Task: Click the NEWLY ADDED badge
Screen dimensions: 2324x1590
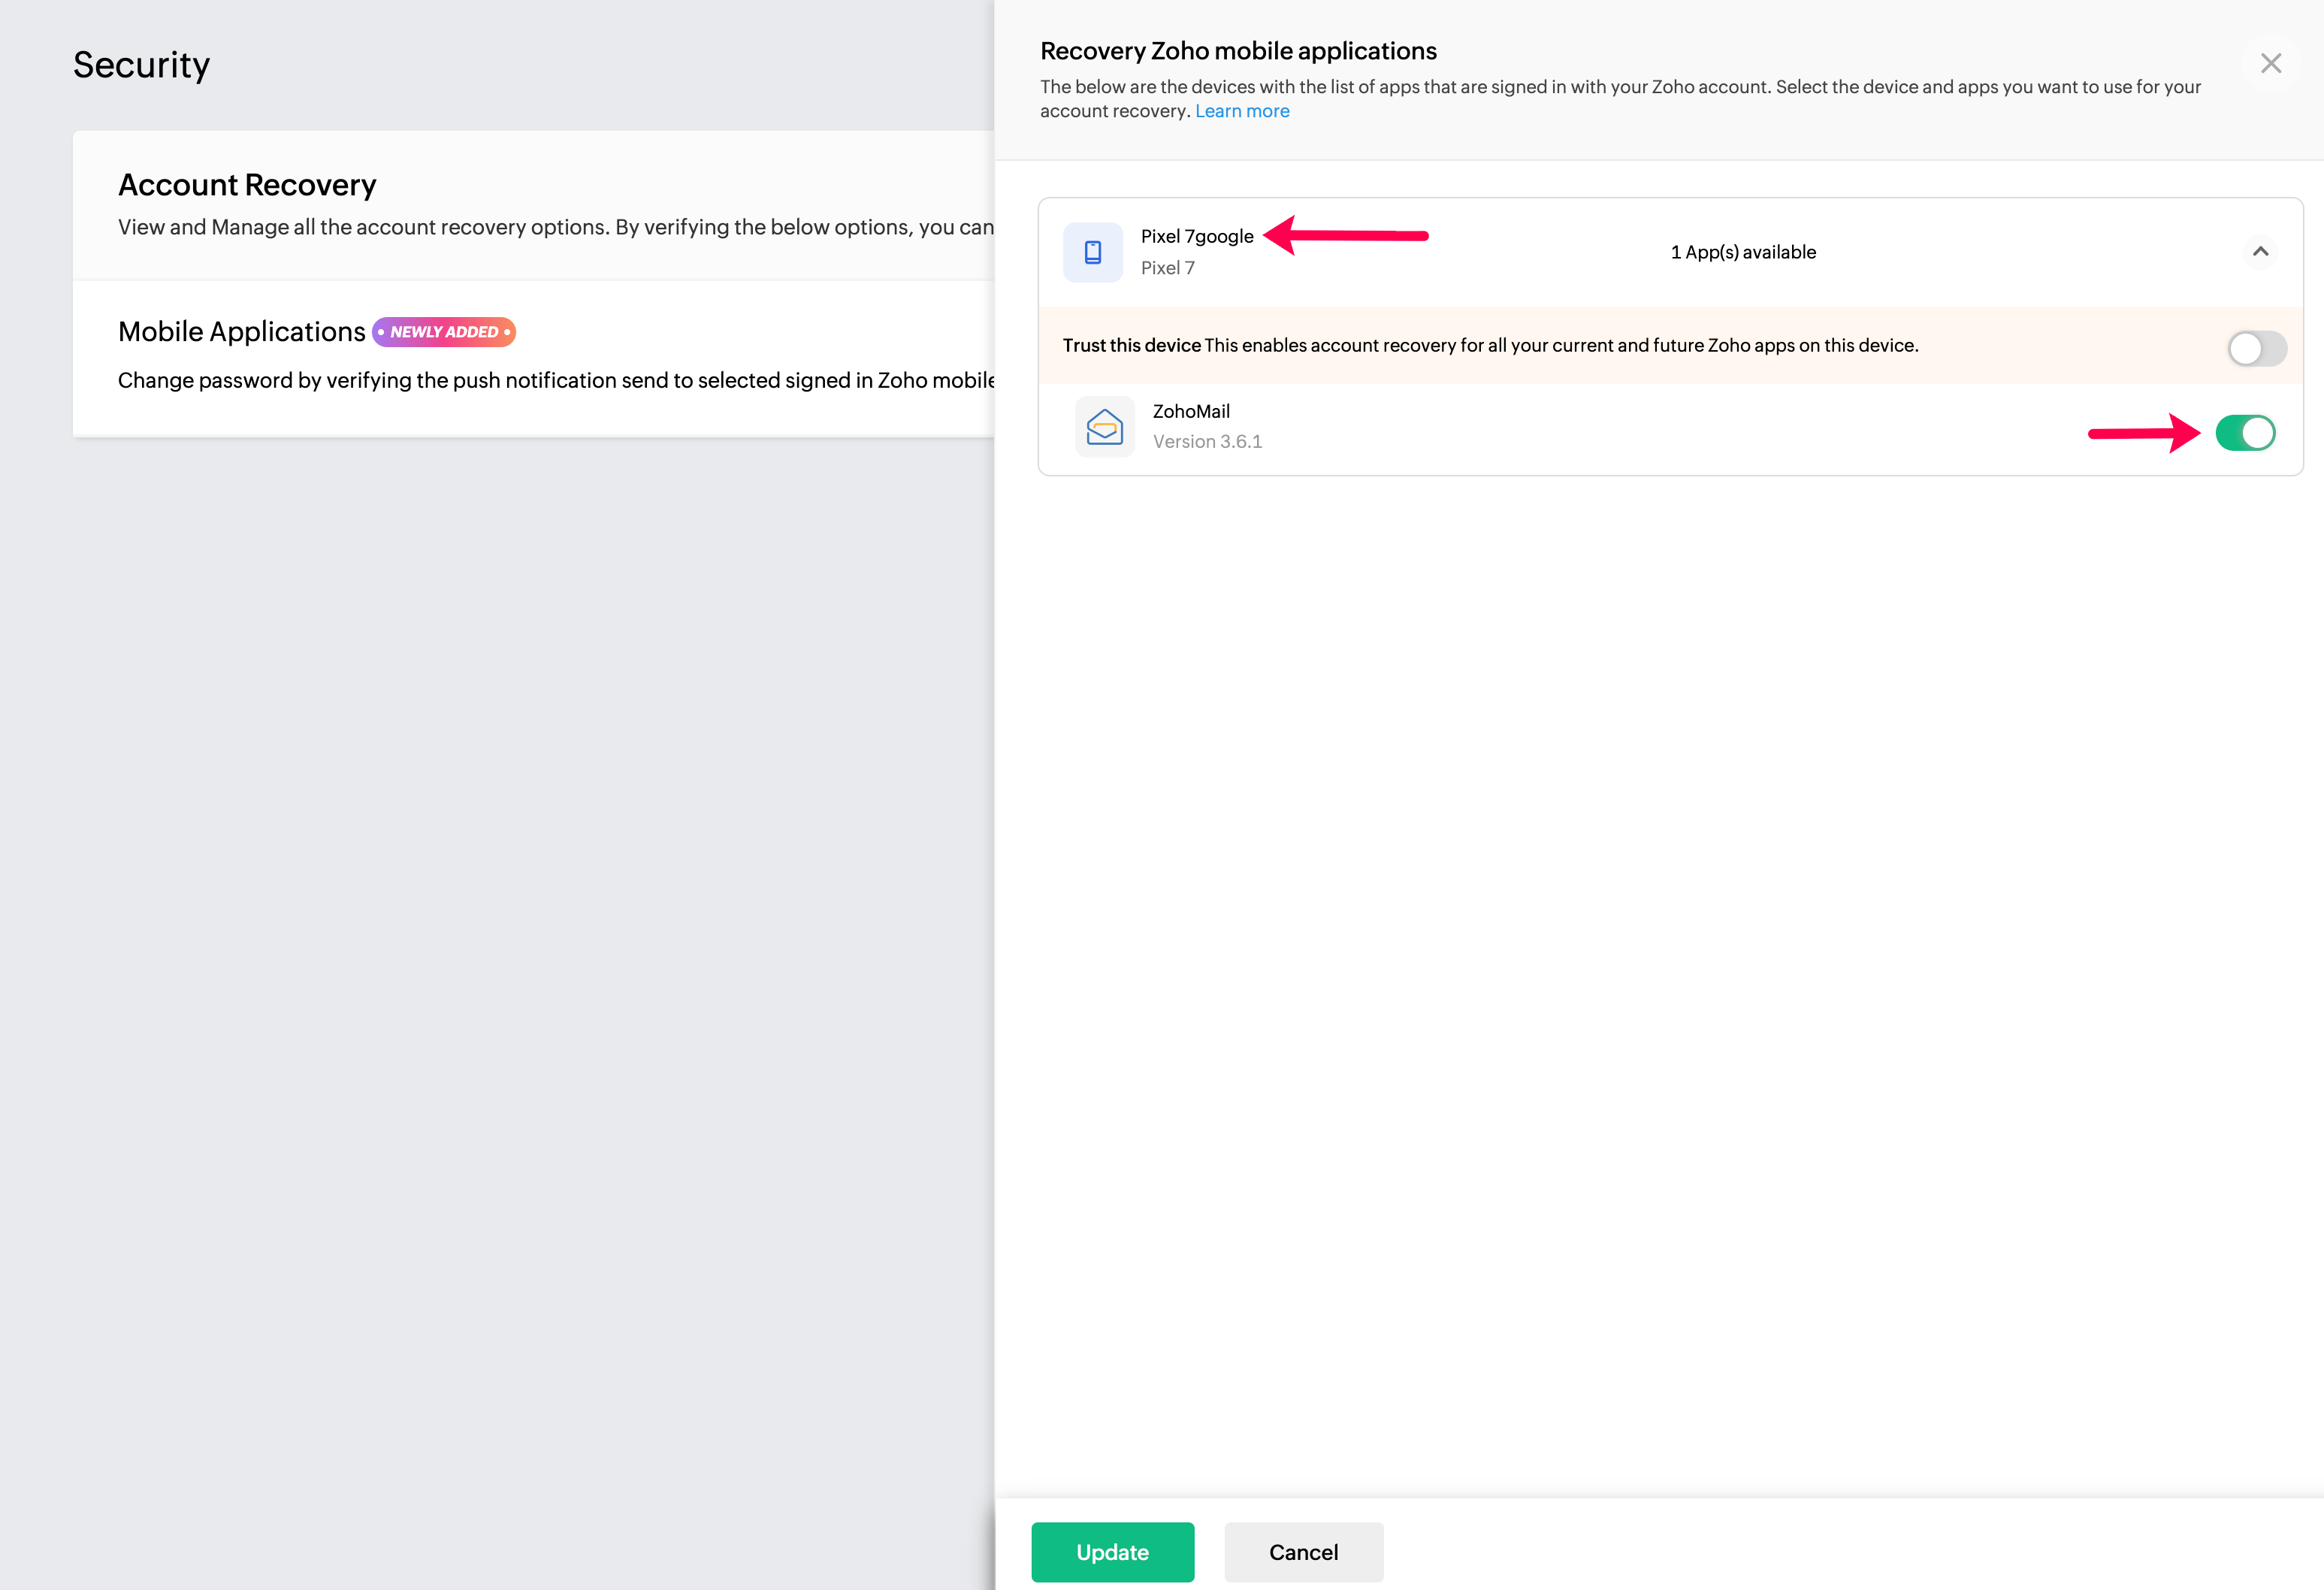Action: [443, 332]
